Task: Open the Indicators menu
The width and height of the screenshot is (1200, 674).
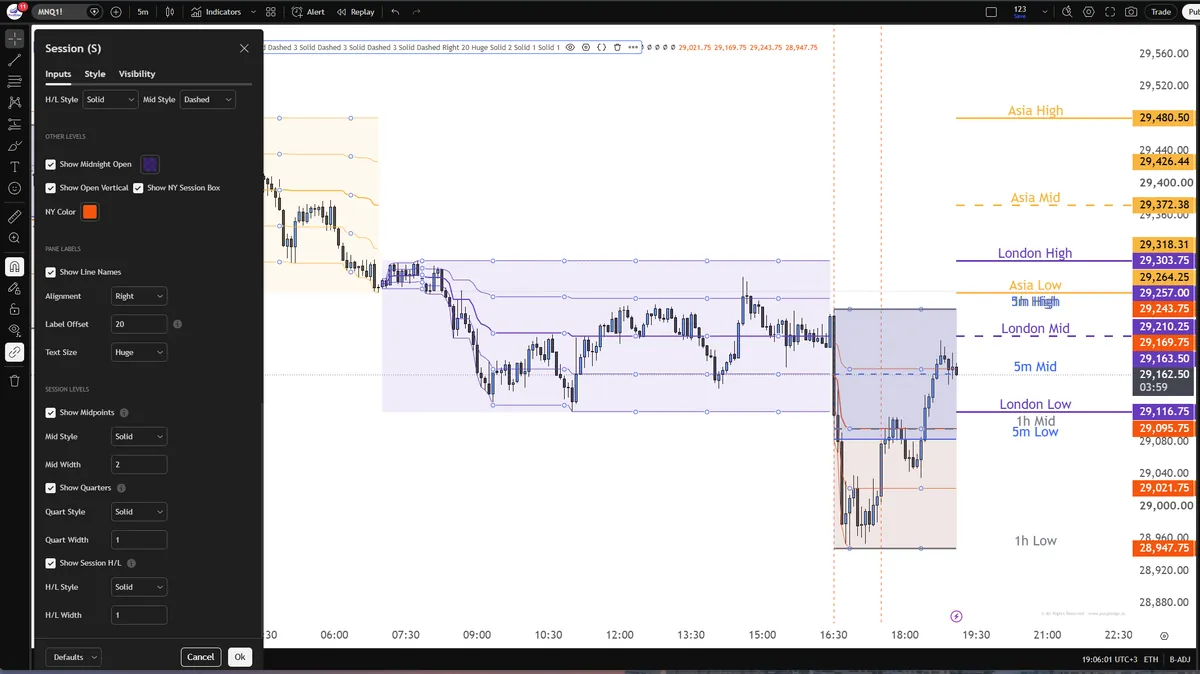Action: click(x=216, y=12)
